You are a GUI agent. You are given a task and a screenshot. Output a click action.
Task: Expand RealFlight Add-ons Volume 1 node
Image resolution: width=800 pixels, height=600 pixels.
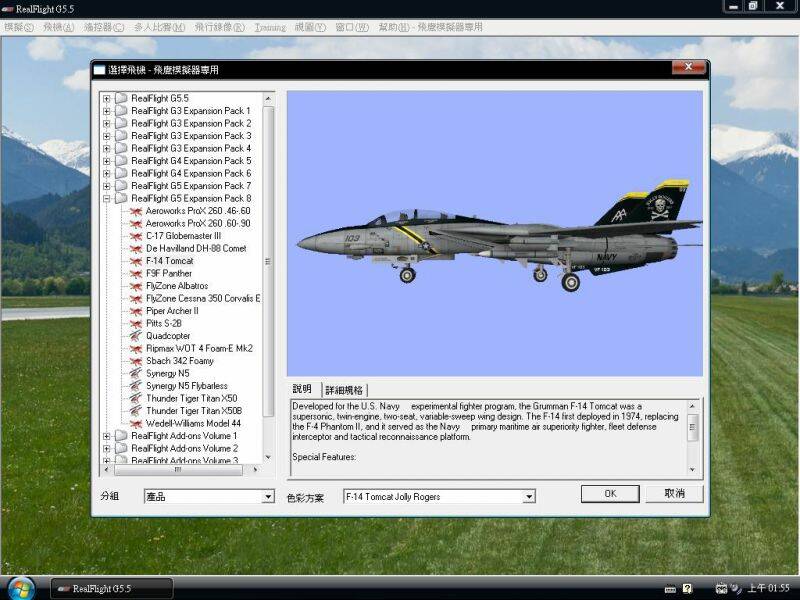(107, 436)
